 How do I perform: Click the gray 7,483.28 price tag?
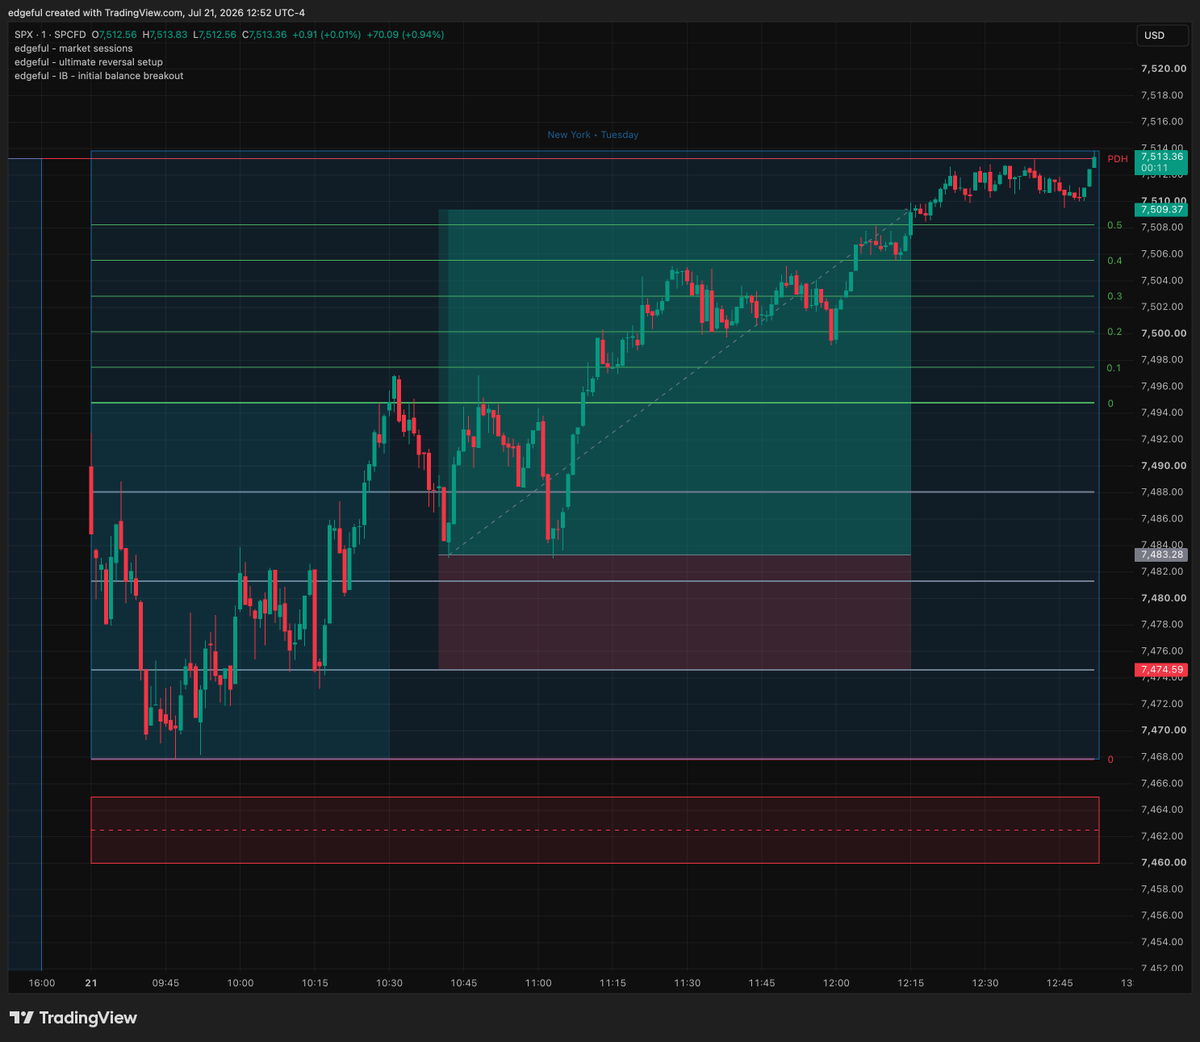[1161, 554]
